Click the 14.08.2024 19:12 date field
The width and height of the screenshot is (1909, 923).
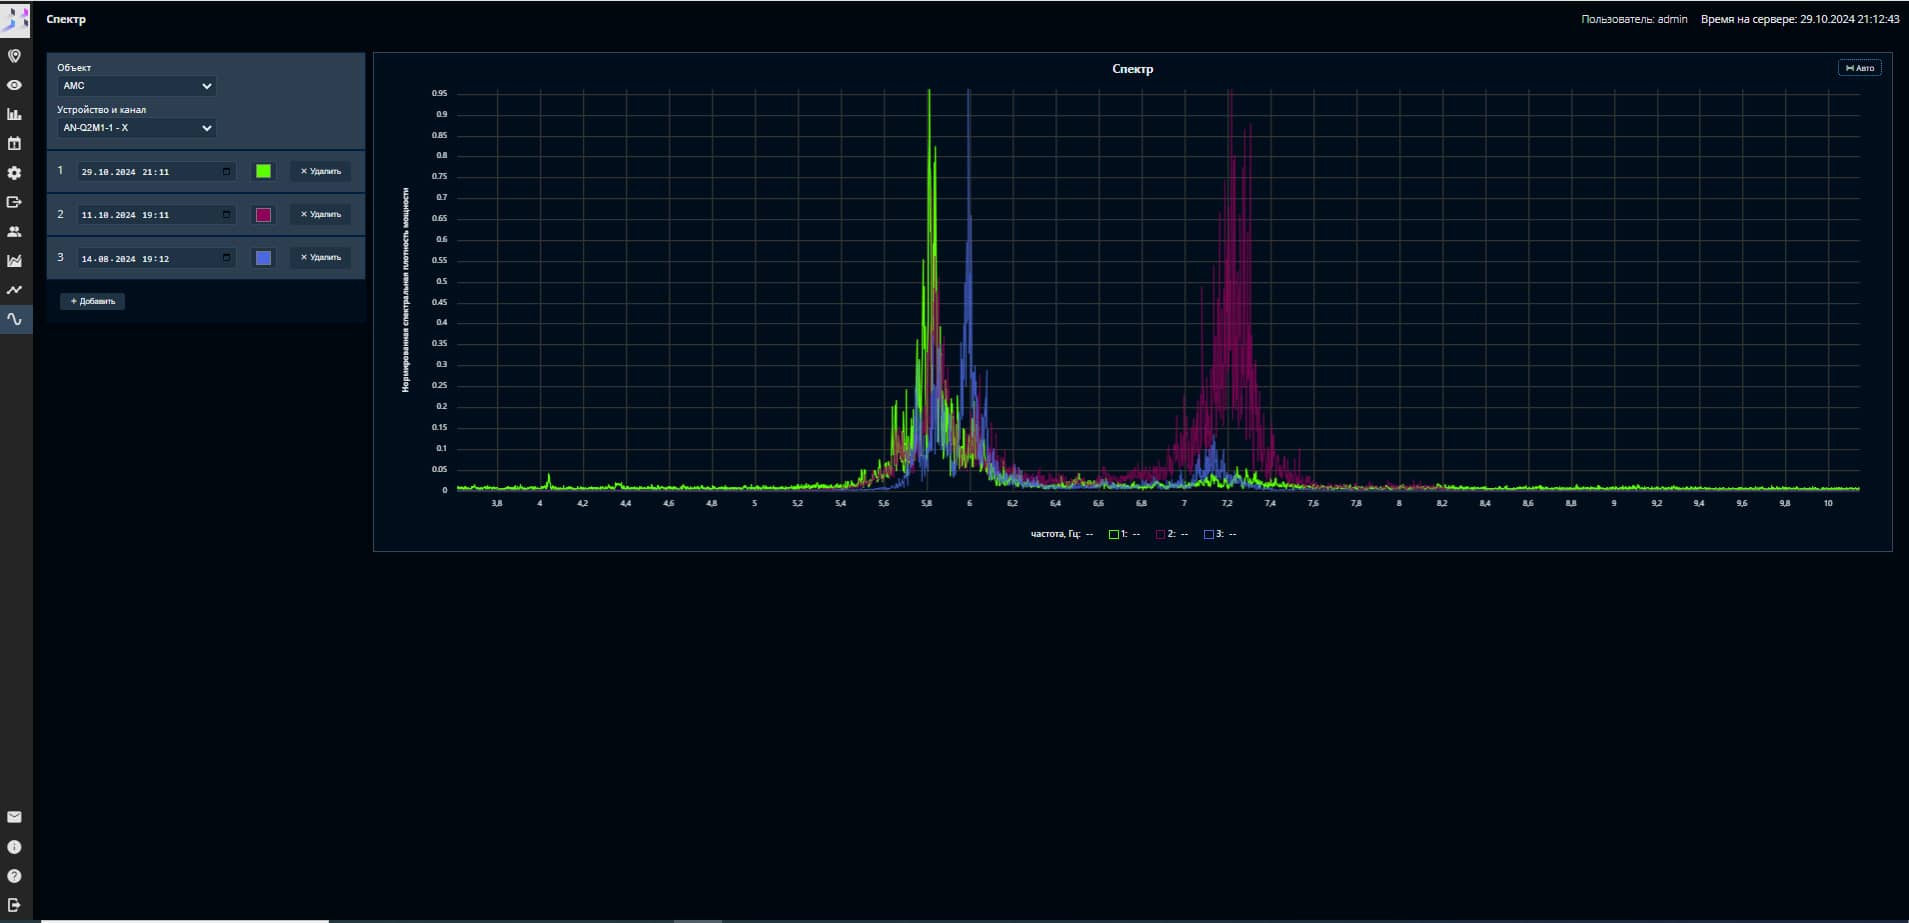pos(150,258)
